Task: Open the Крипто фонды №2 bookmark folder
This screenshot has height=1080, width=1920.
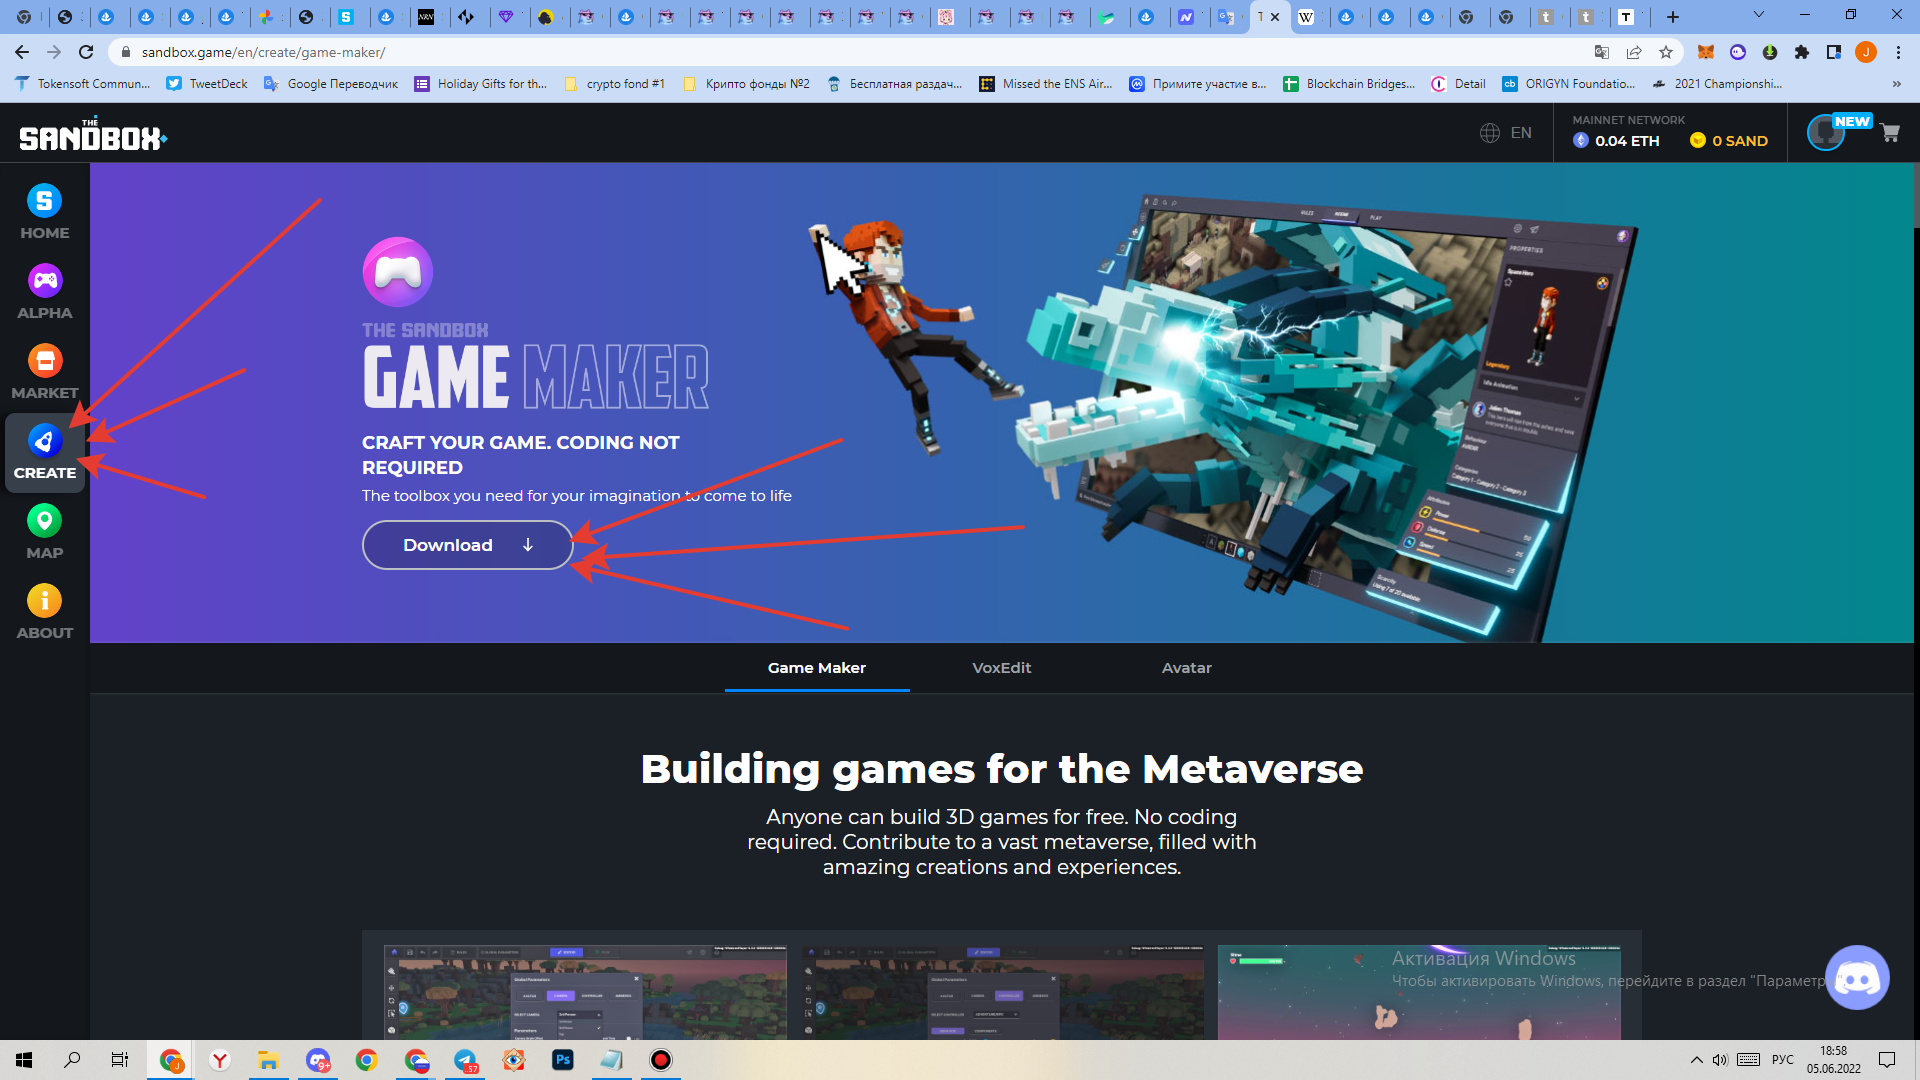Action: pyautogui.click(x=746, y=84)
